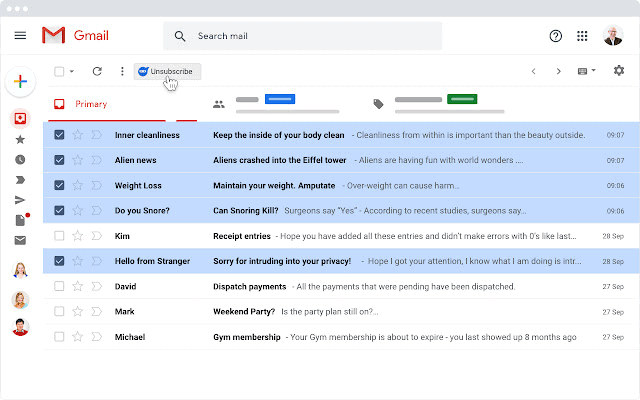Switch to the Primary tab
This screenshot has width=640, height=400.
tap(90, 104)
